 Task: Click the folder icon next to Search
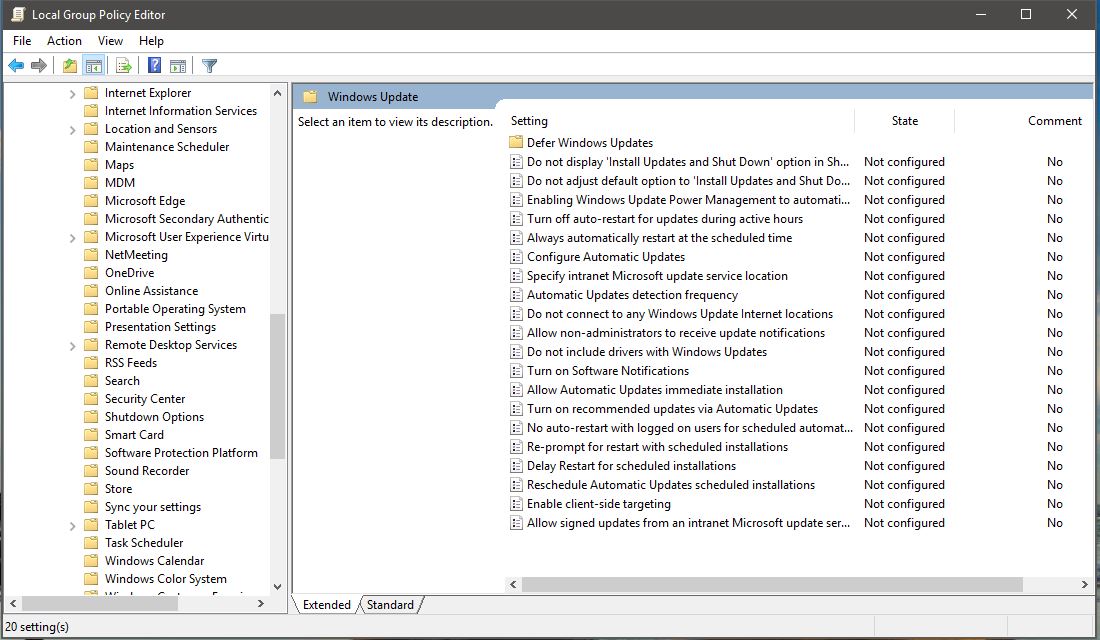click(90, 380)
